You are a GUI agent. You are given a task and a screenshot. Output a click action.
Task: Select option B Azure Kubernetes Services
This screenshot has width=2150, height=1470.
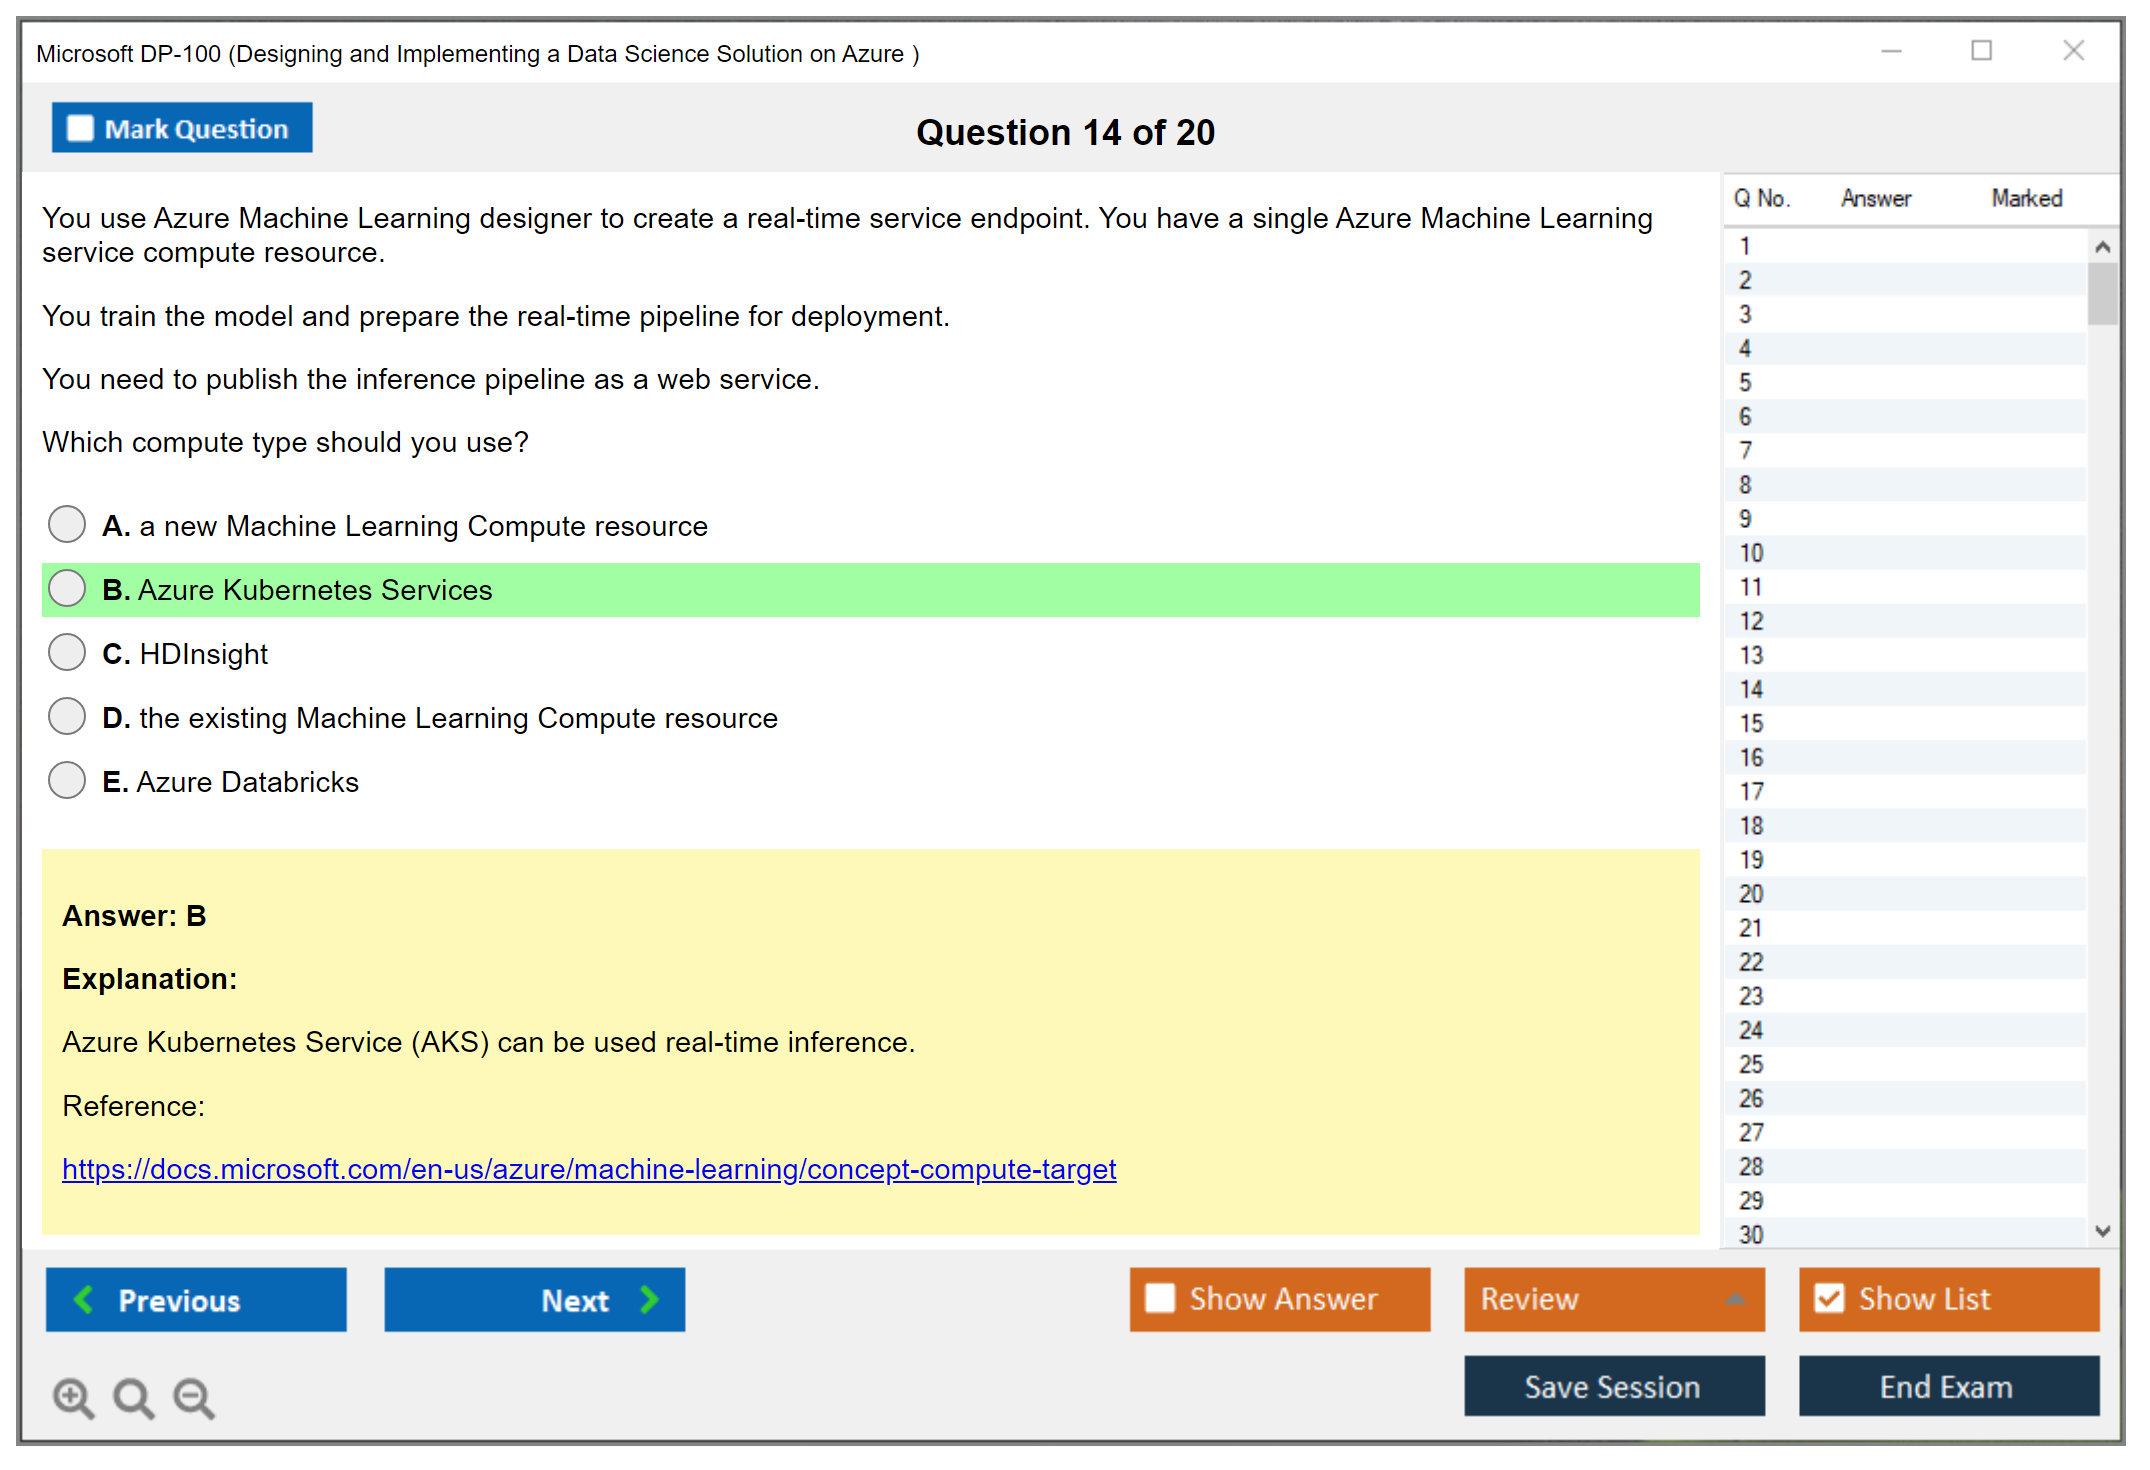[67, 588]
